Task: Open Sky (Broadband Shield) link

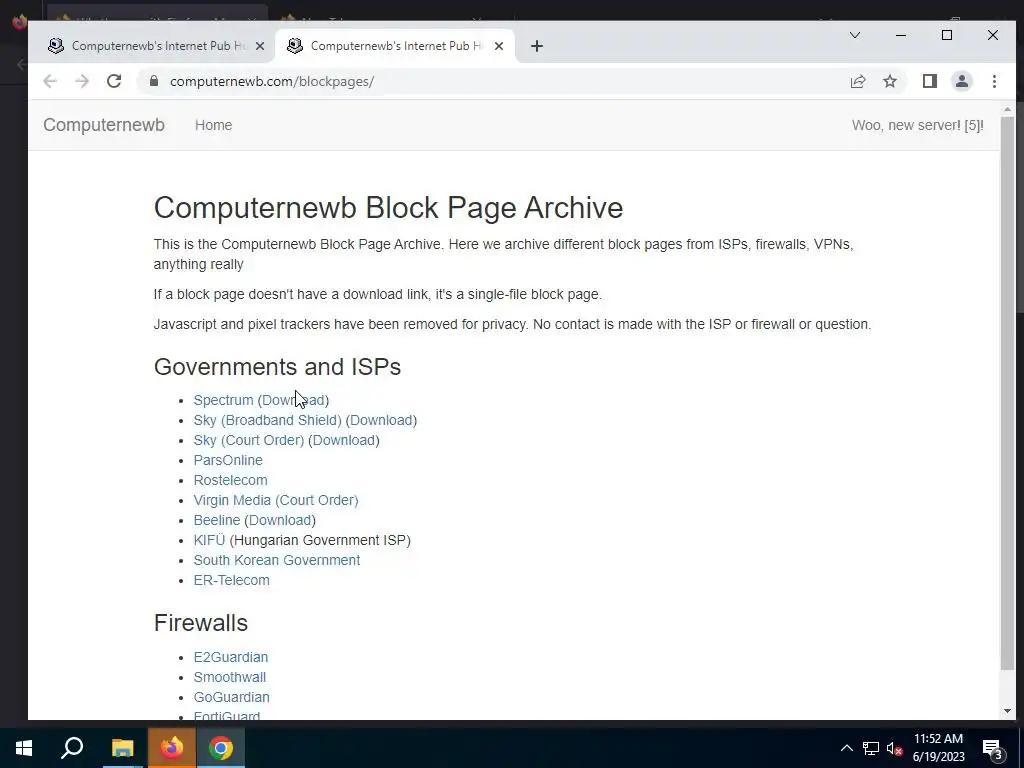Action: tap(268, 420)
